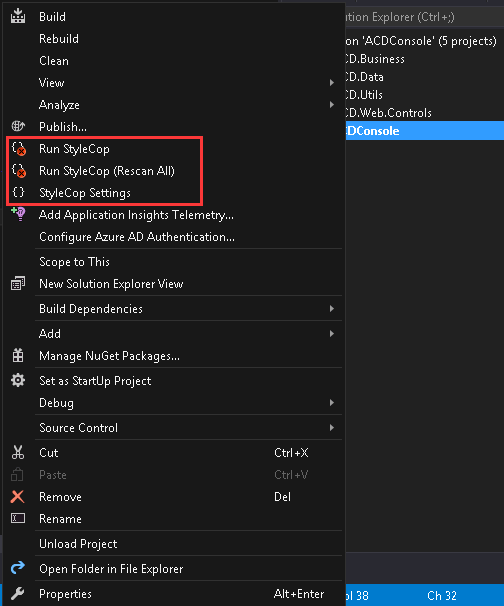Screen dimensions: 504x606
Task: Open the Source Control menu entry
Action: click(174, 427)
